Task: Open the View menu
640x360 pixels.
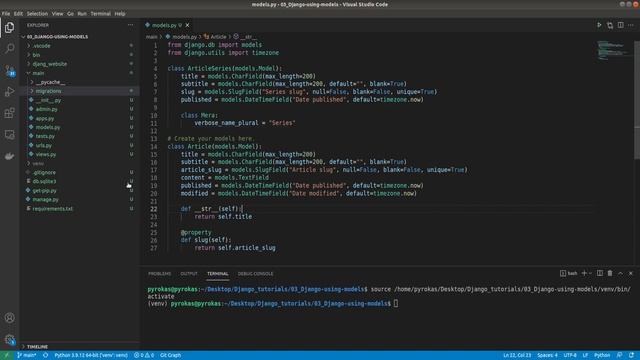Action: coord(57,13)
